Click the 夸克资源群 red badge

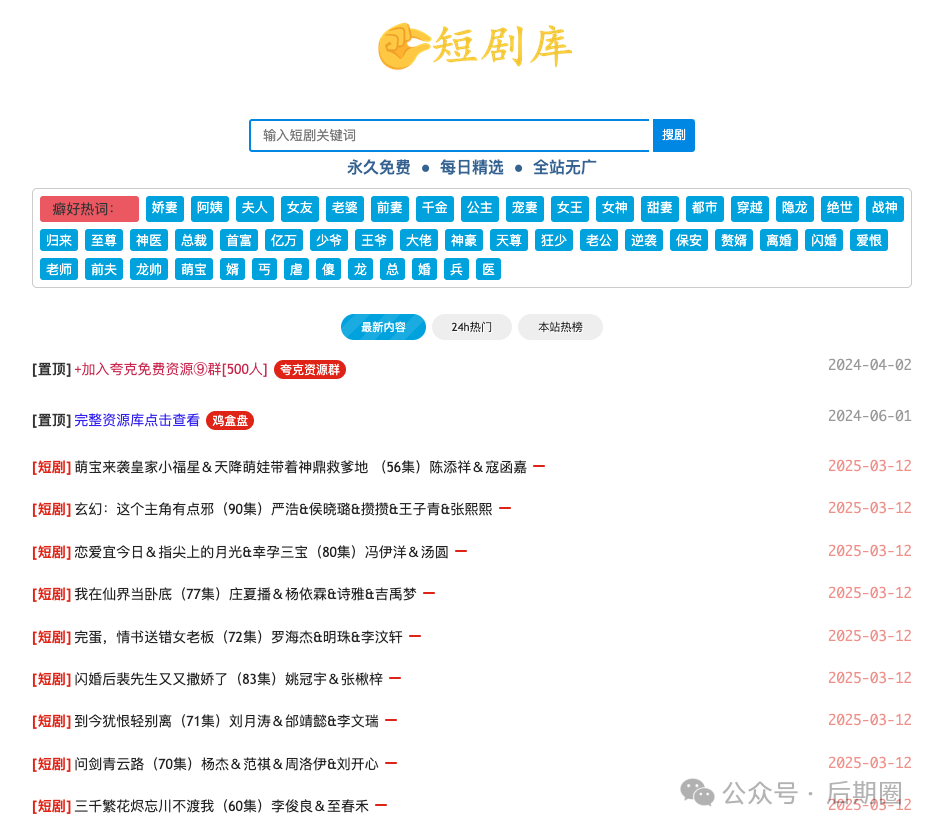click(x=309, y=370)
